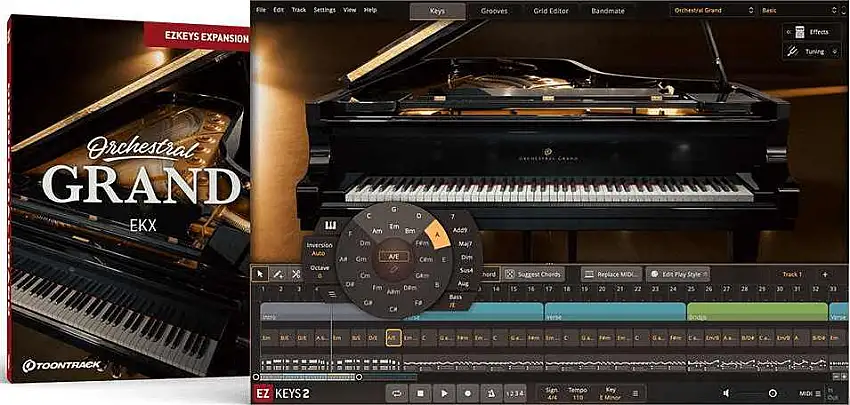Click Suggest Chords button
This screenshot has width=850, height=405.
(x=534, y=274)
